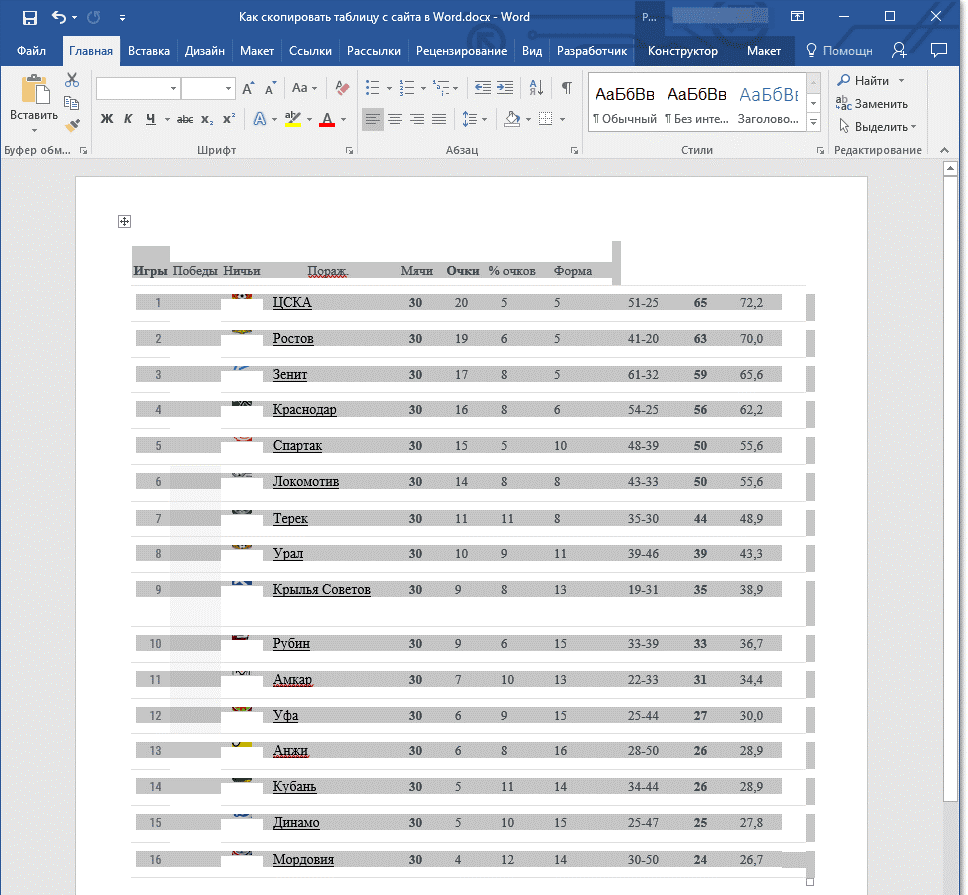Screen dimensions: 968x895
Task: Click the Заменить button
Action: coord(872,104)
